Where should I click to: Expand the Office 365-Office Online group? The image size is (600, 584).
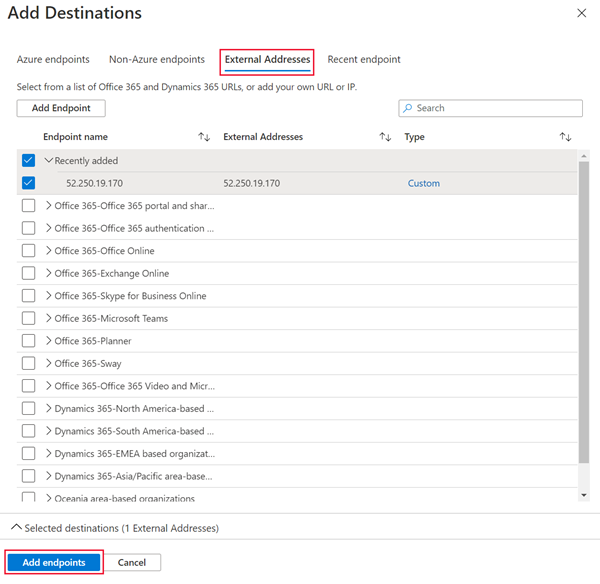(x=49, y=251)
